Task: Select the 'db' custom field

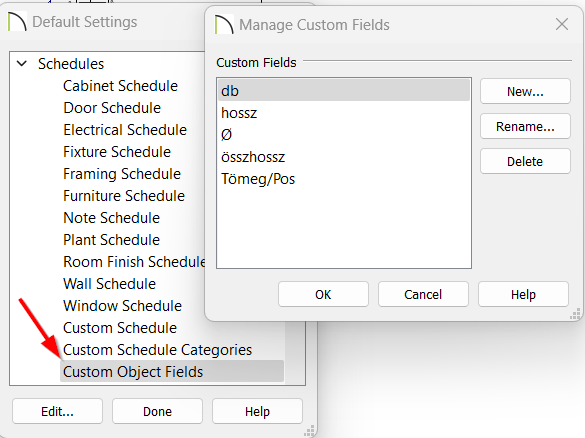Action: click(344, 91)
